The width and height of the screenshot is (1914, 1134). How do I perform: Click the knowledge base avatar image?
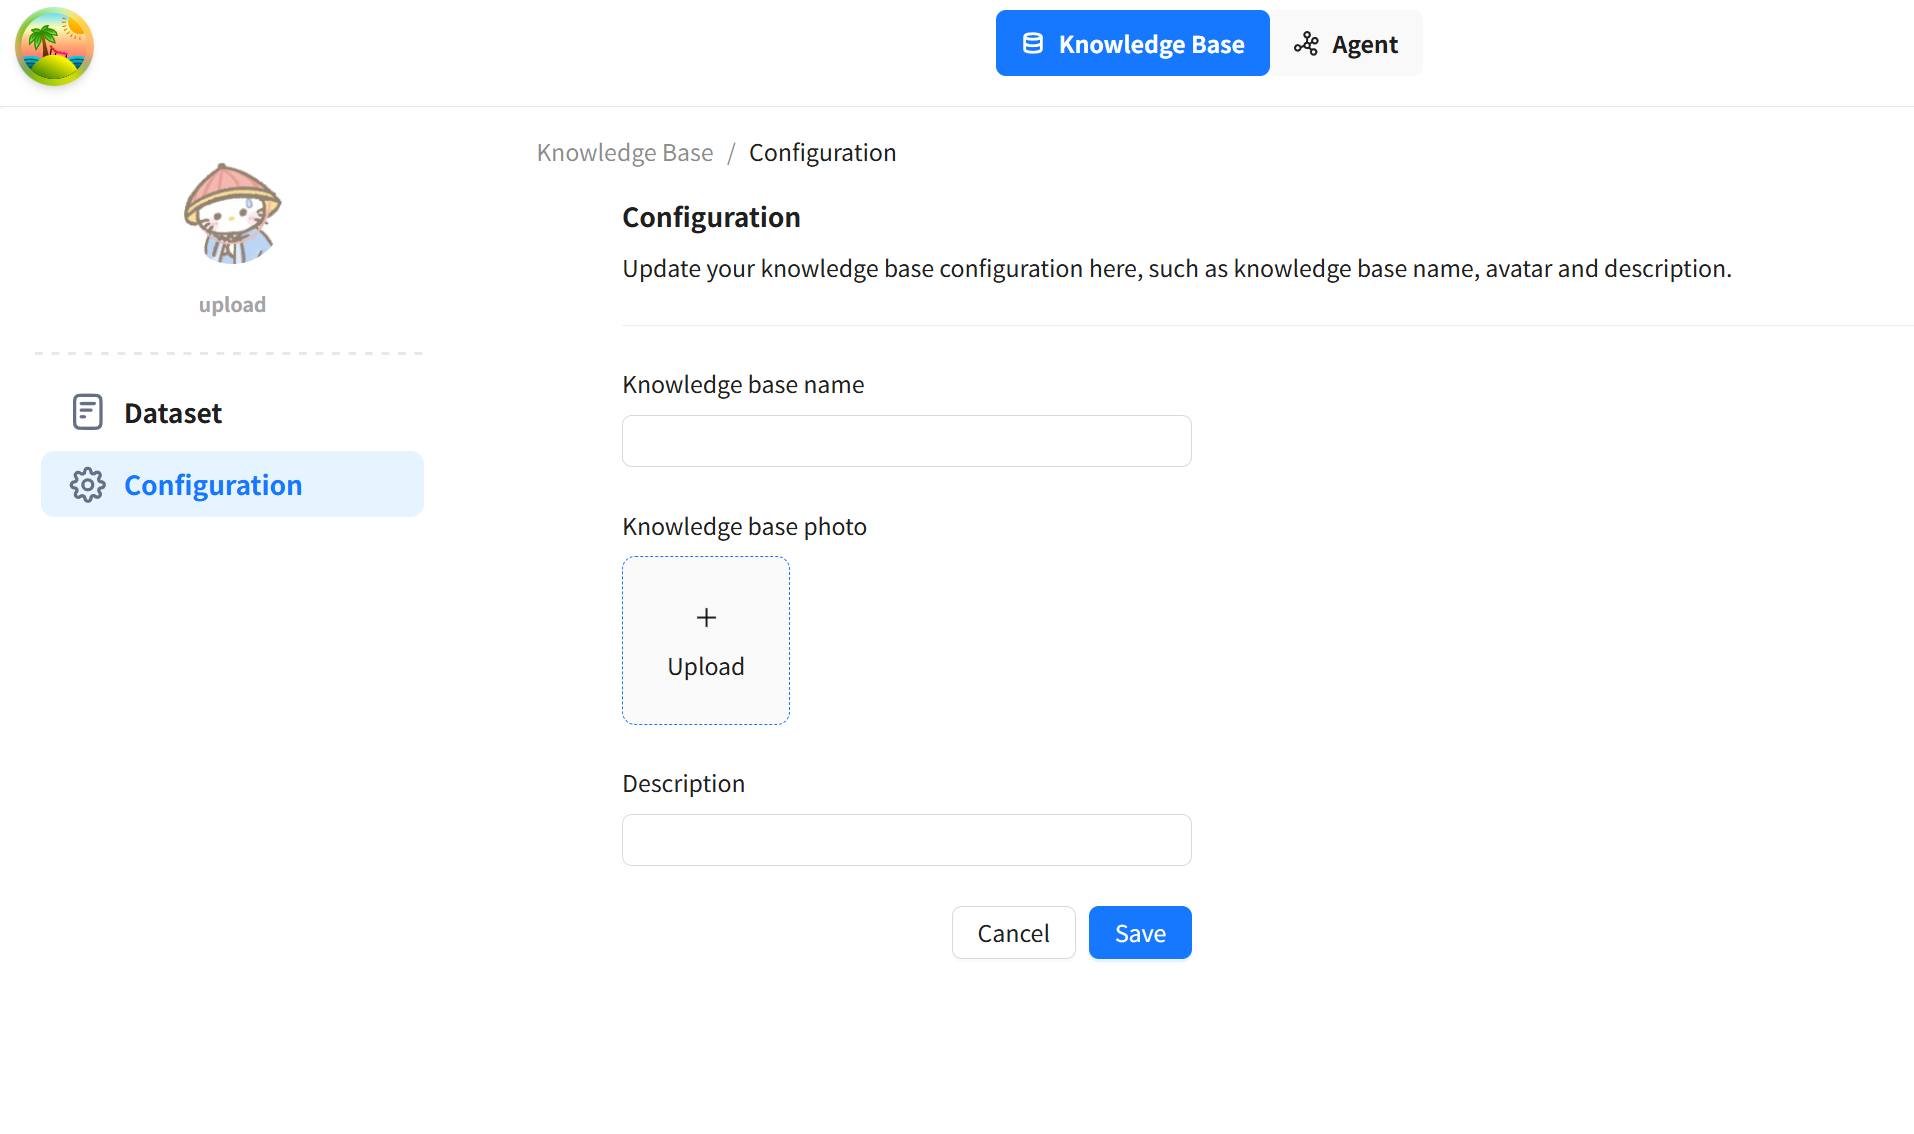[232, 214]
